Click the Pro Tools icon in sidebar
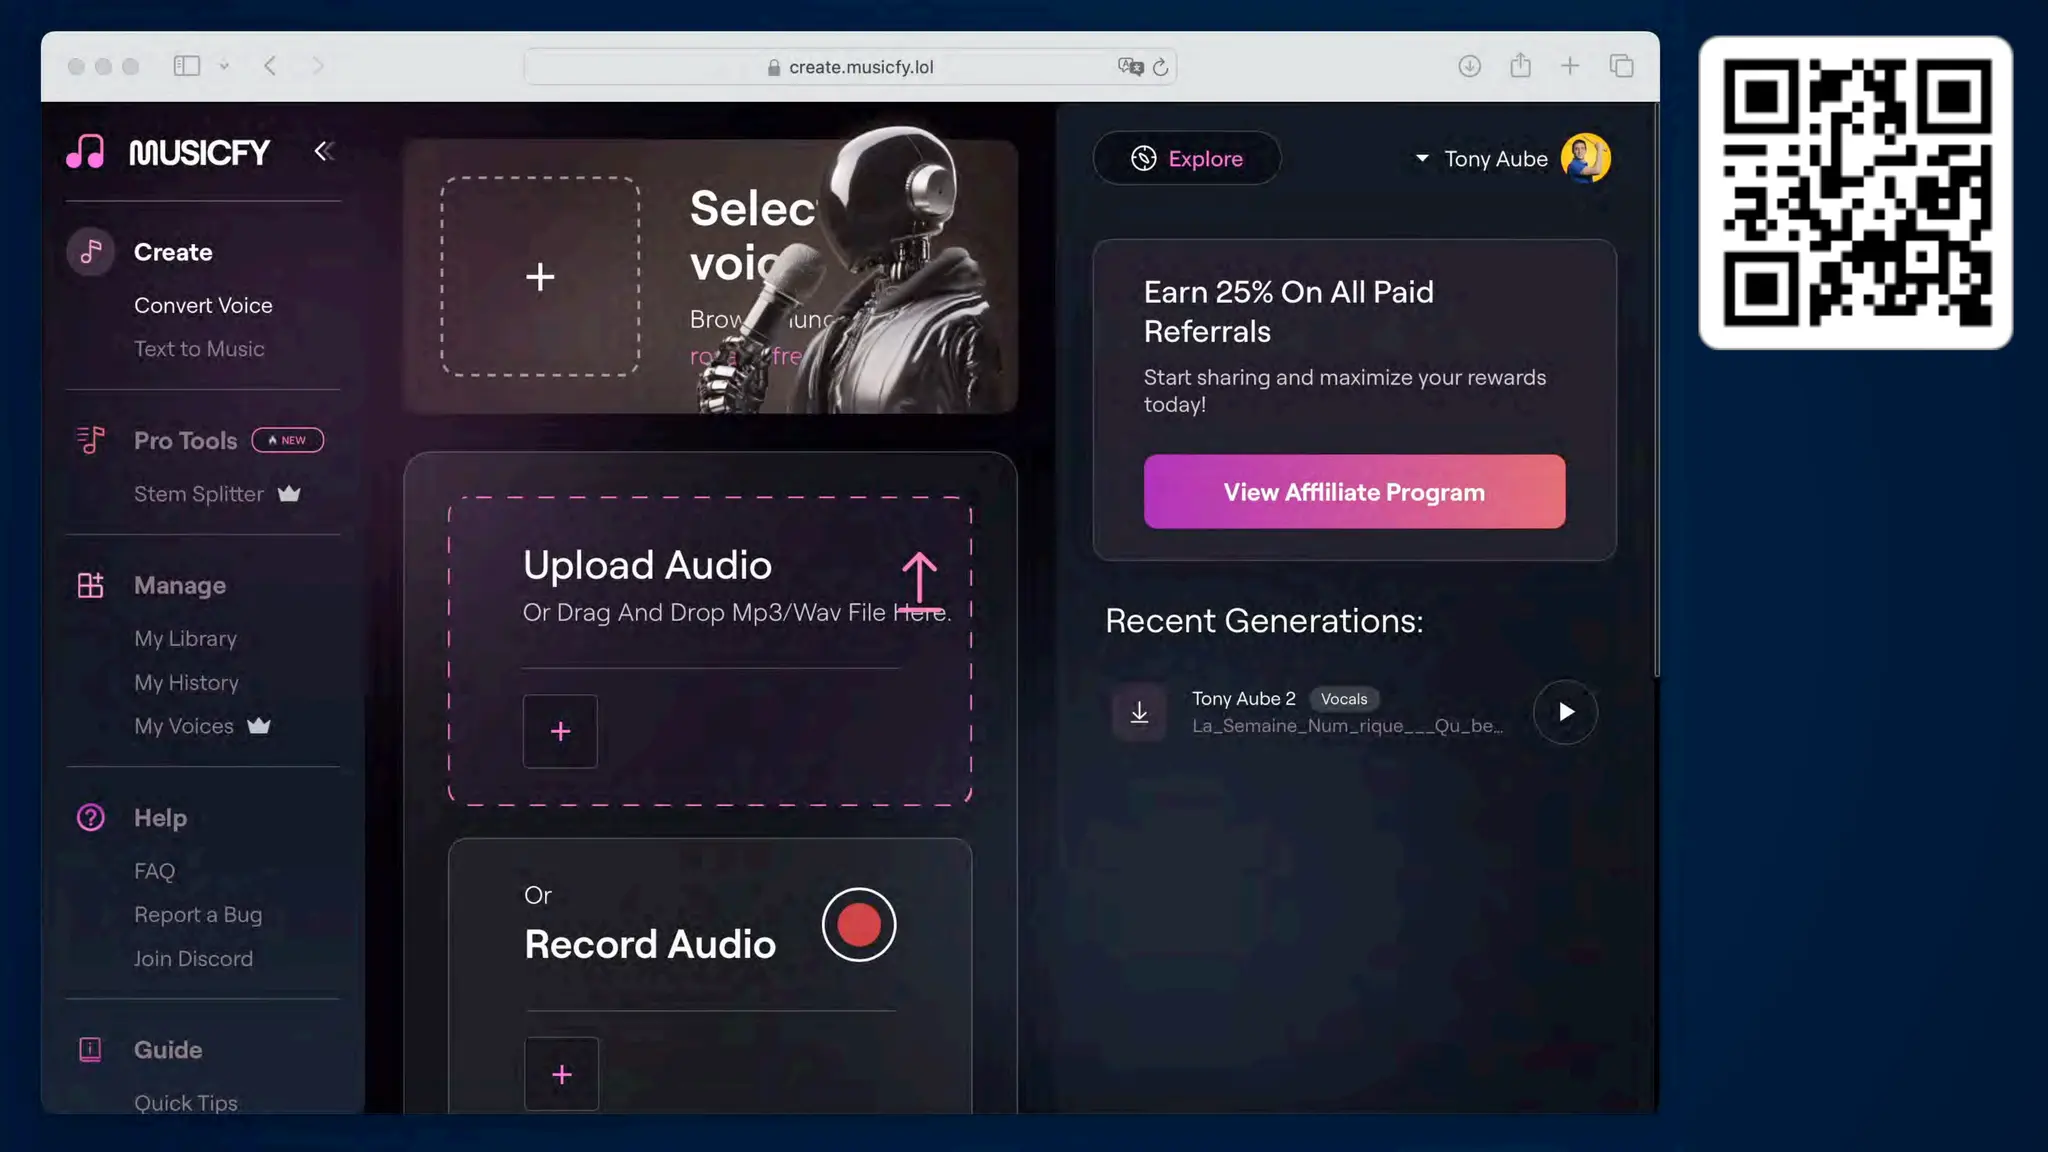 90,440
